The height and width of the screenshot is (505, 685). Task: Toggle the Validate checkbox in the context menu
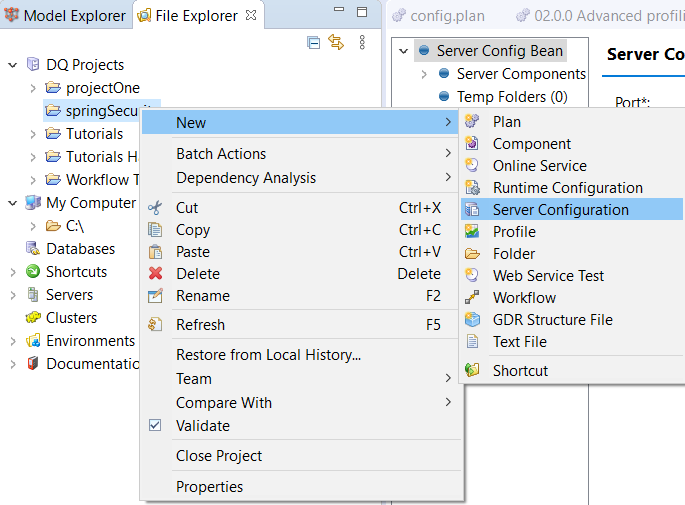155,426
